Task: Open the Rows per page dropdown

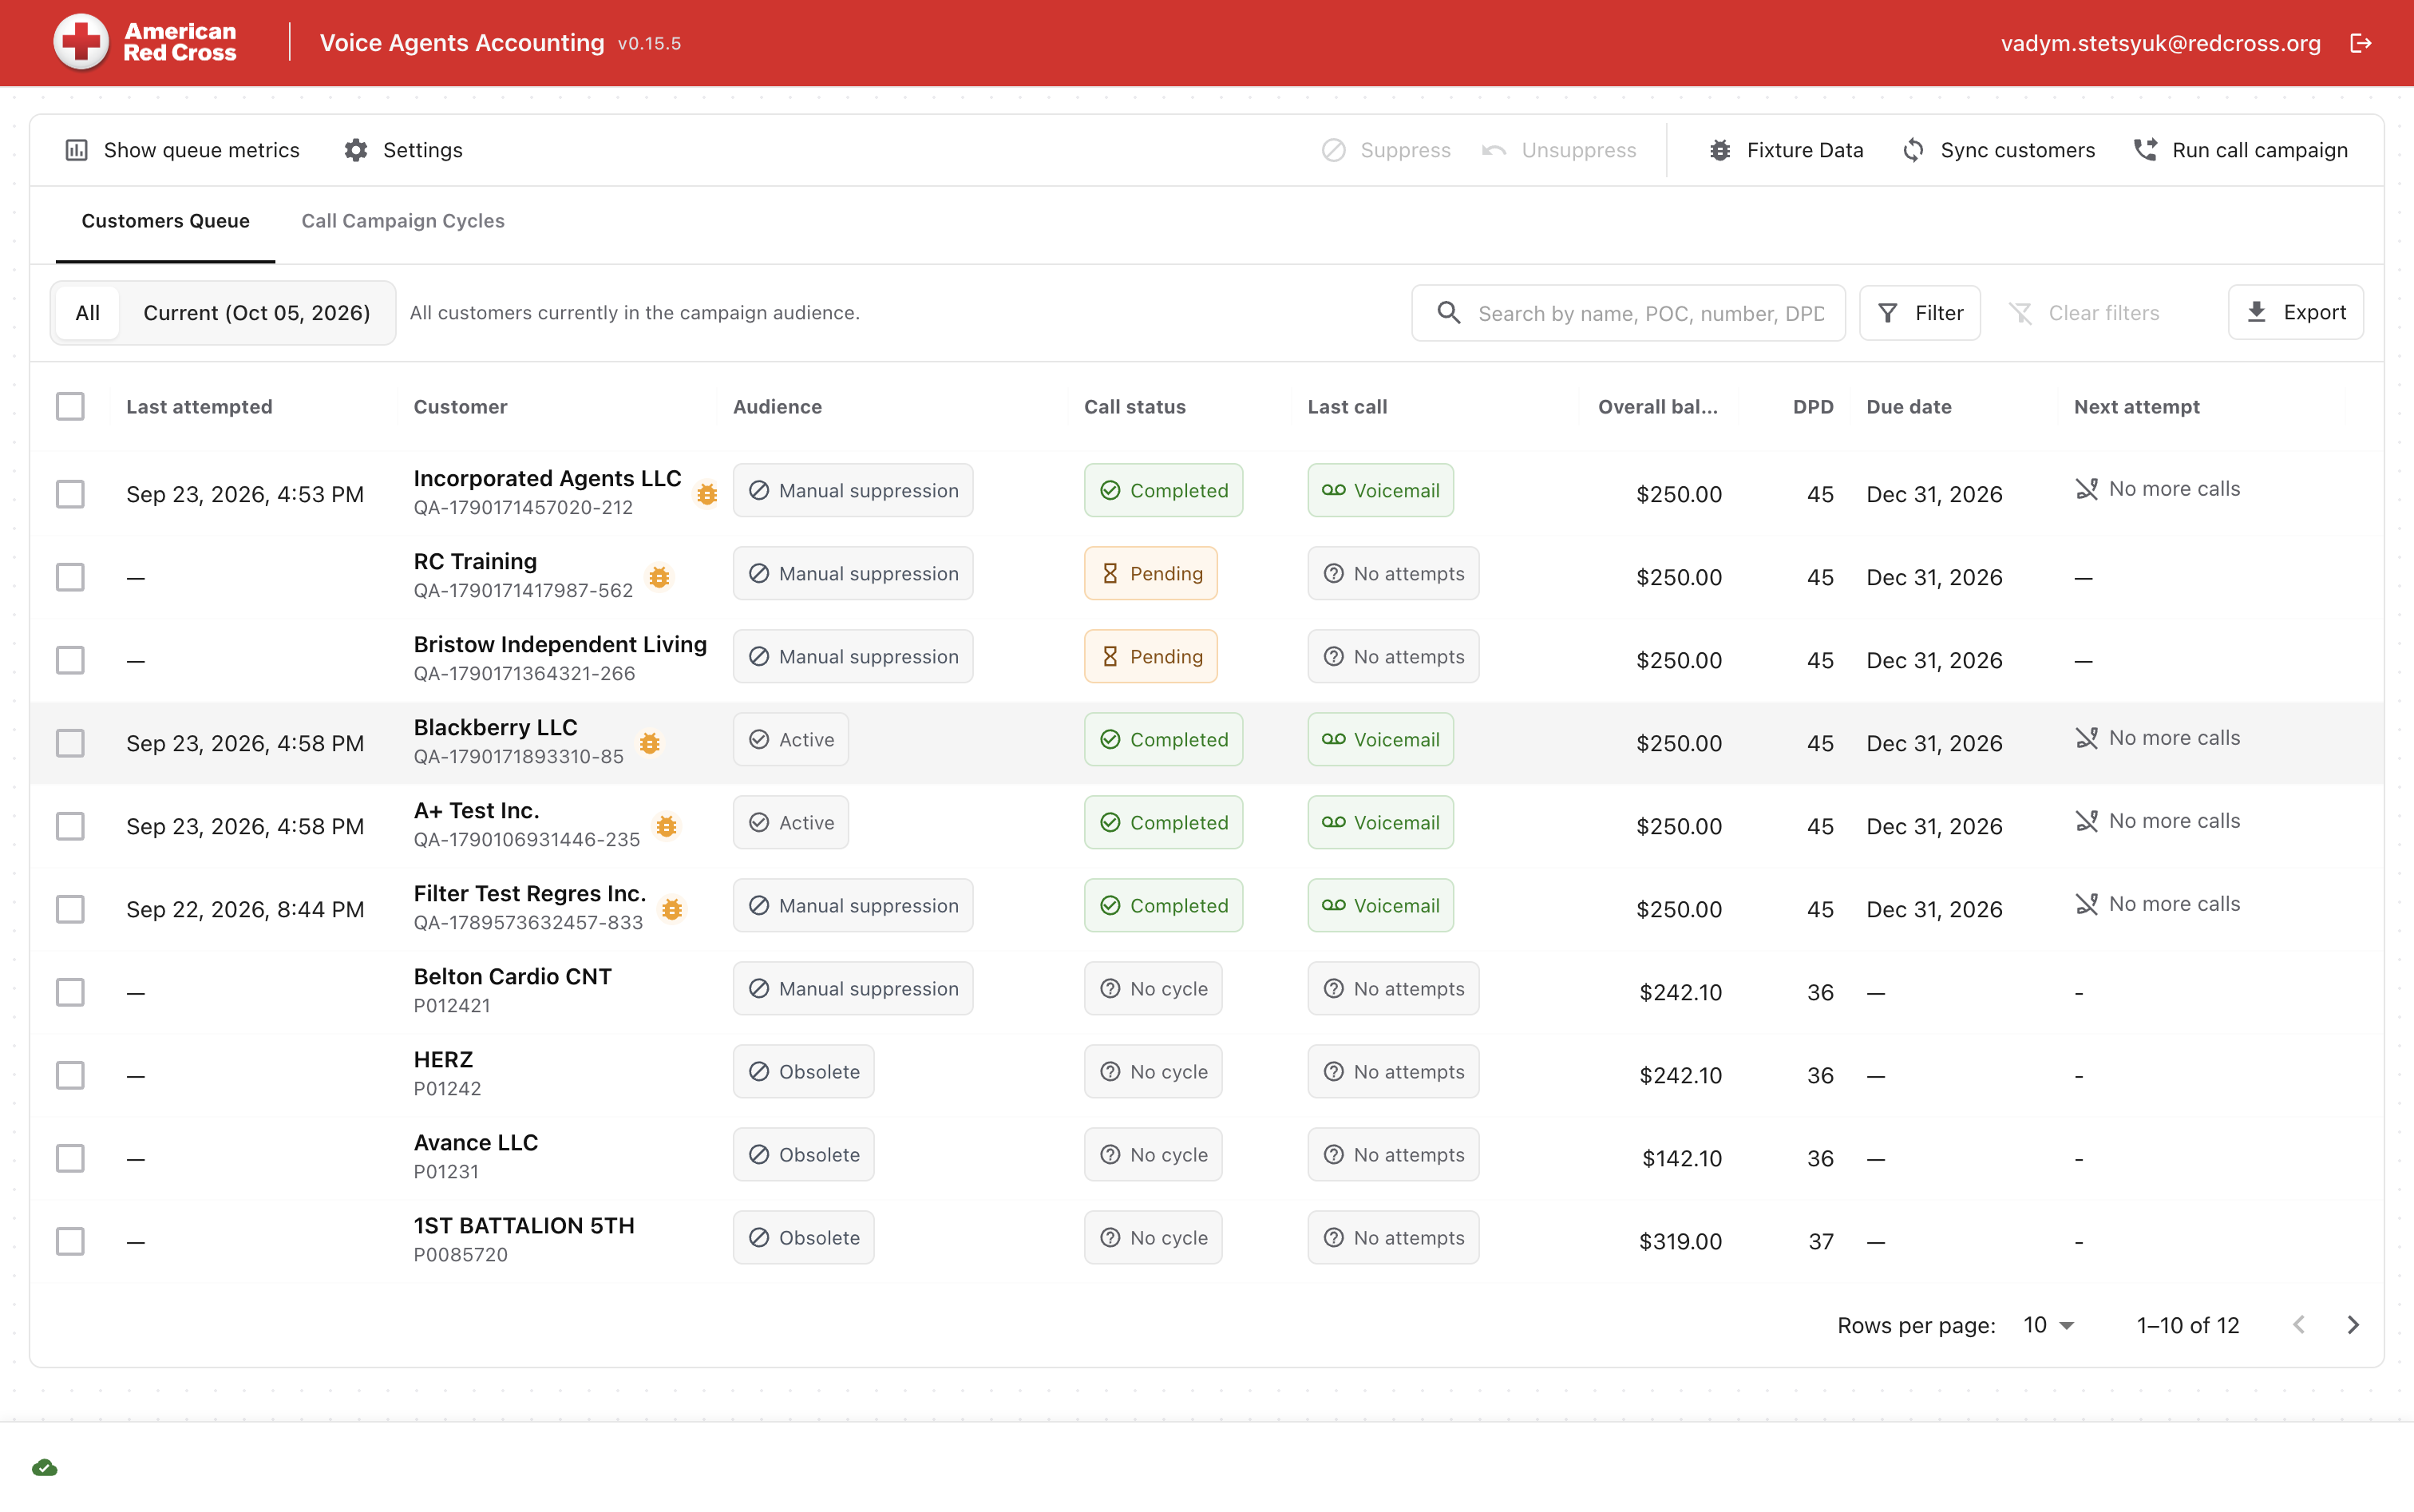Action: 2049,1325
